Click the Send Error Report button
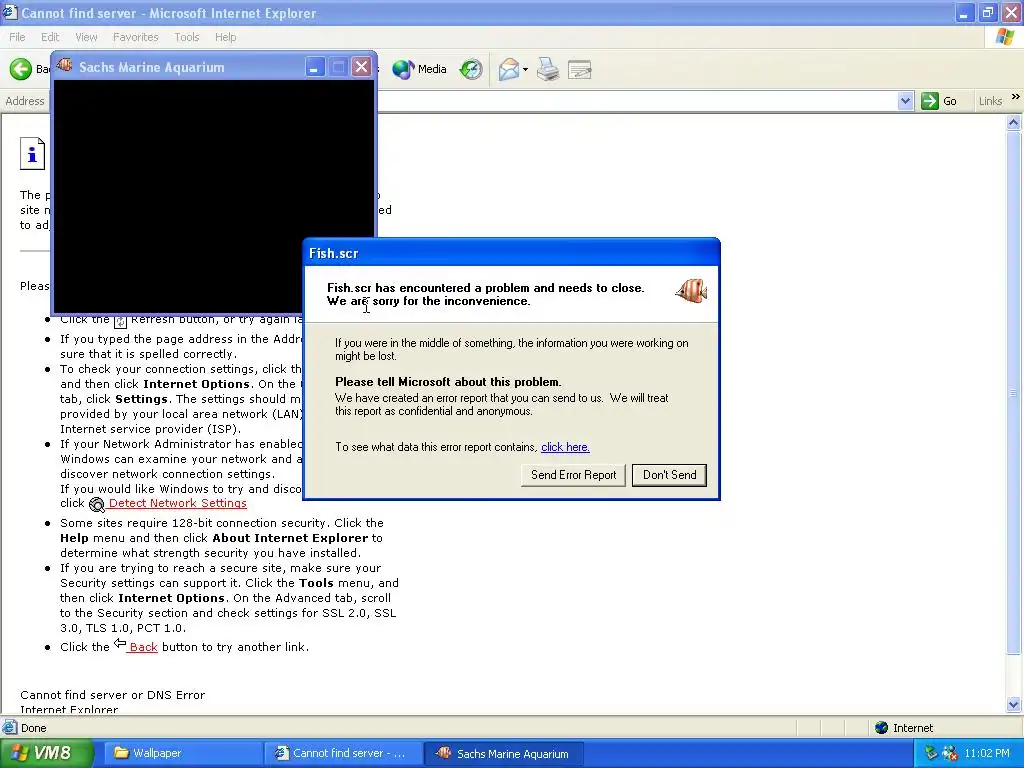The height and width of the screenshot is (768, 1024). coord(573,475)
